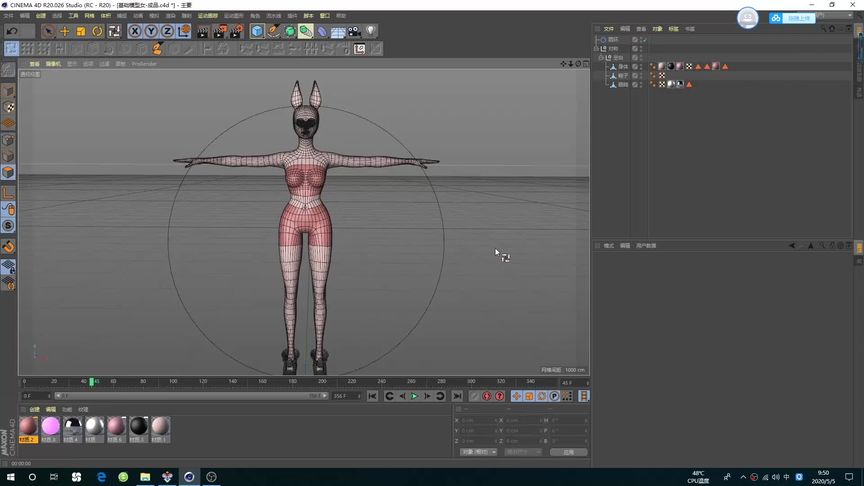Click the Render View clapperboard icon

tap(203, 31)
